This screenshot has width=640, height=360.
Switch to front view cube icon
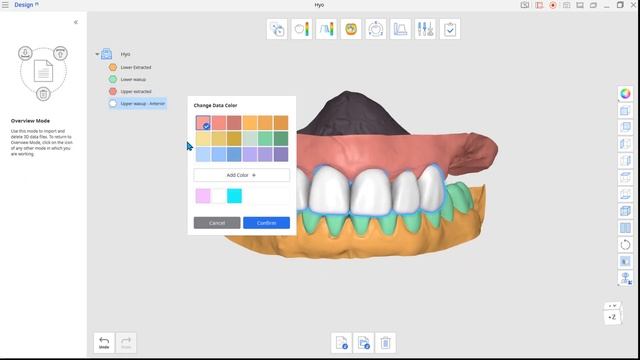[625, 111]
